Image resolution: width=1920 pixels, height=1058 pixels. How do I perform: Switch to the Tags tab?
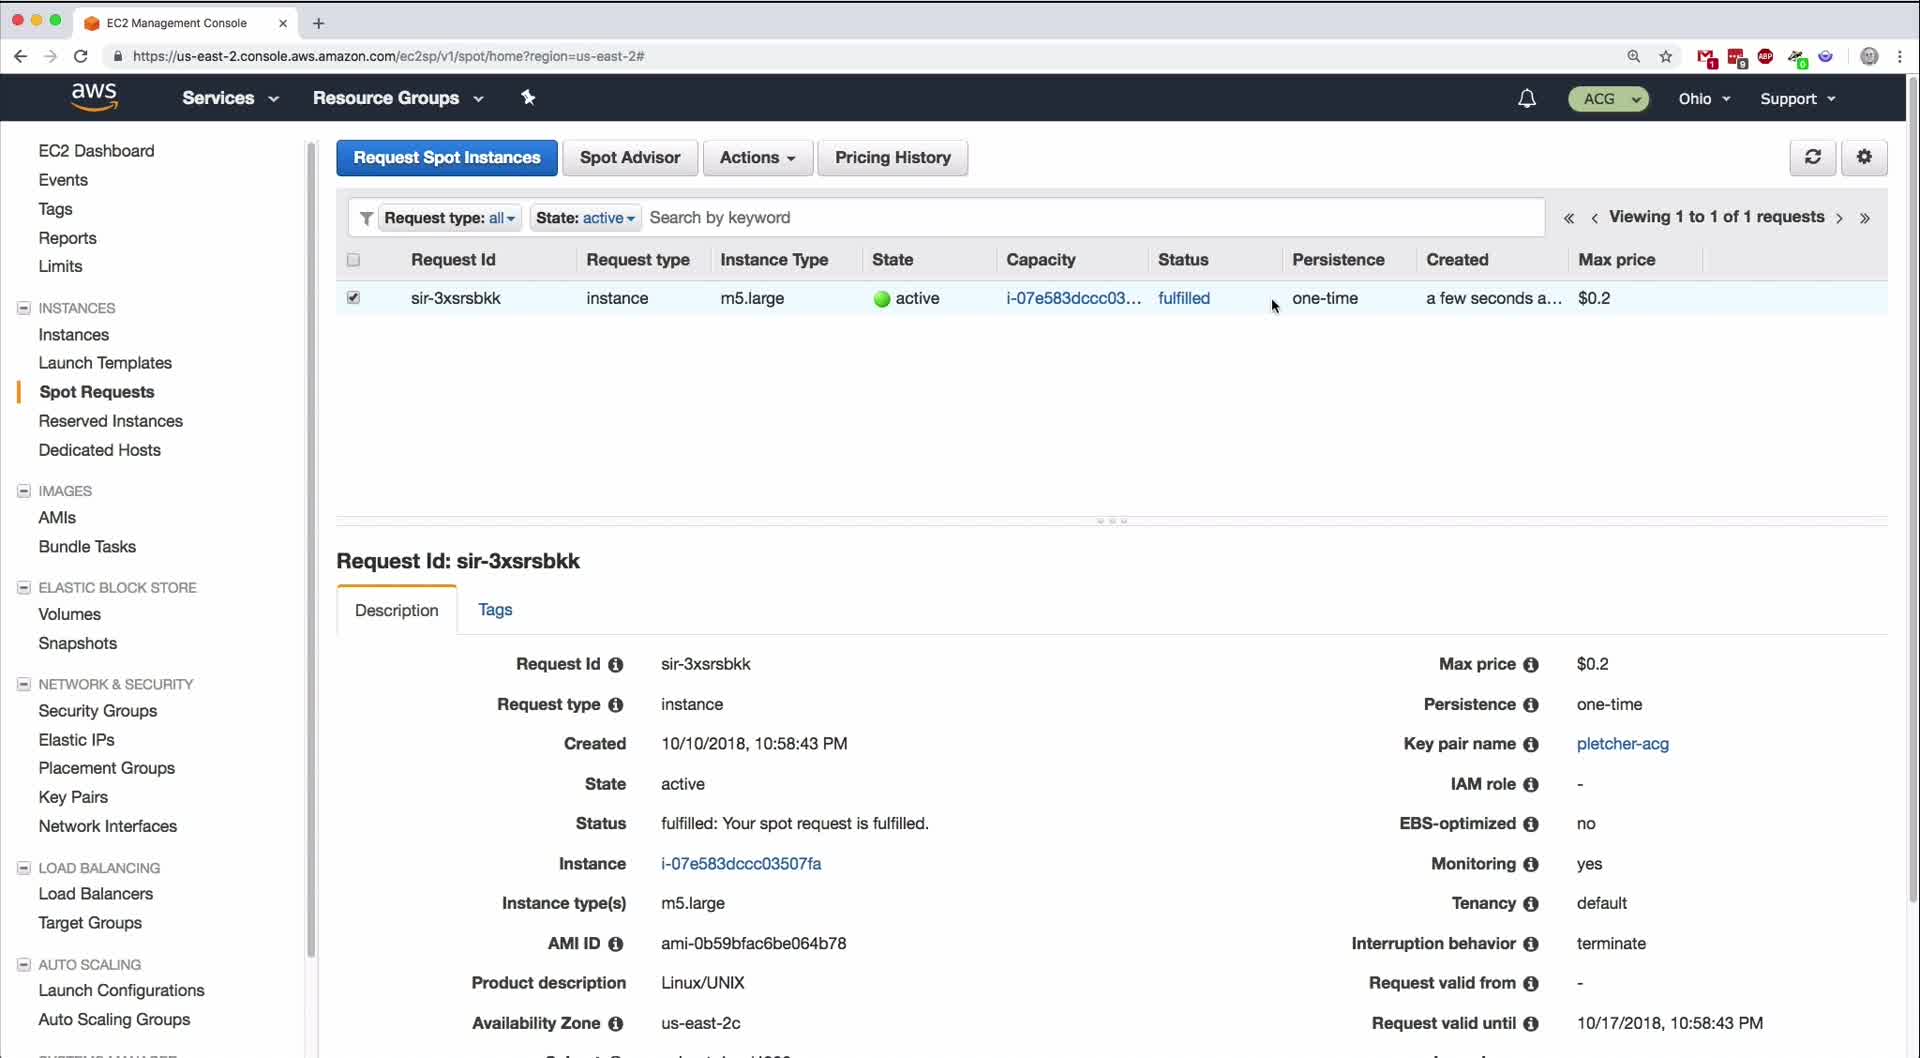click(495, 610)
